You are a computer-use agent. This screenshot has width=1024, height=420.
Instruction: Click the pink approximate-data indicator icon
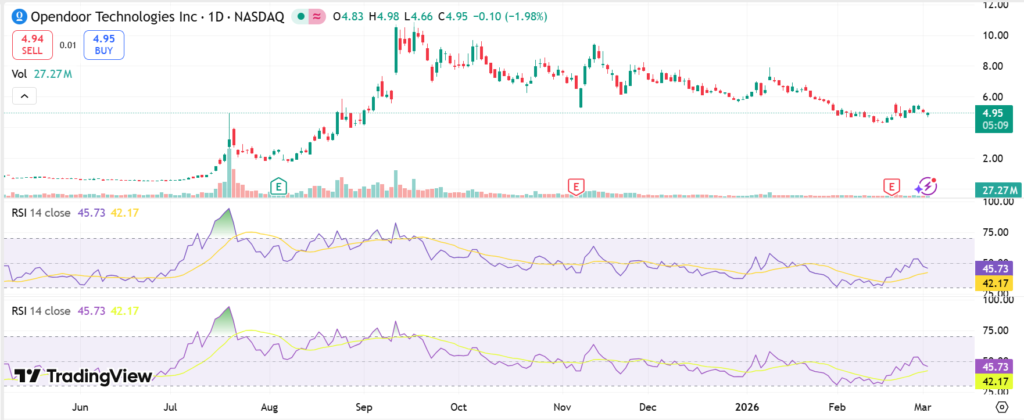tap(317, 17)
